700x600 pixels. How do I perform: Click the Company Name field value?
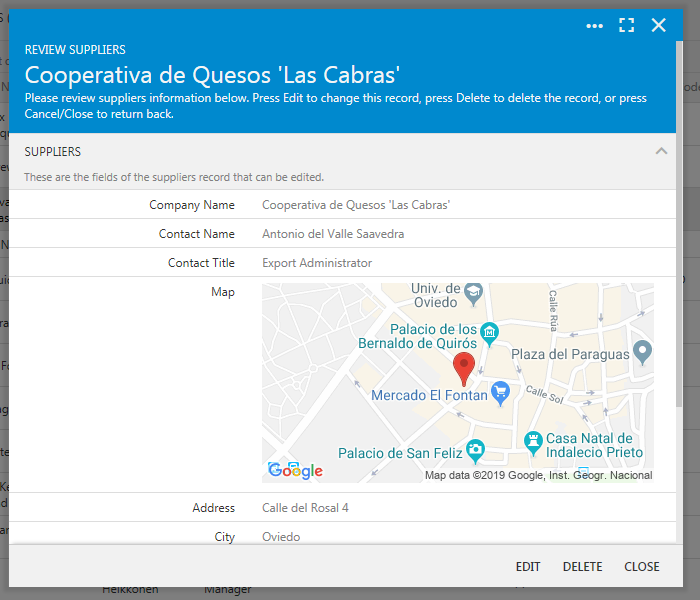pyautogui.click(x=356, y=205)
